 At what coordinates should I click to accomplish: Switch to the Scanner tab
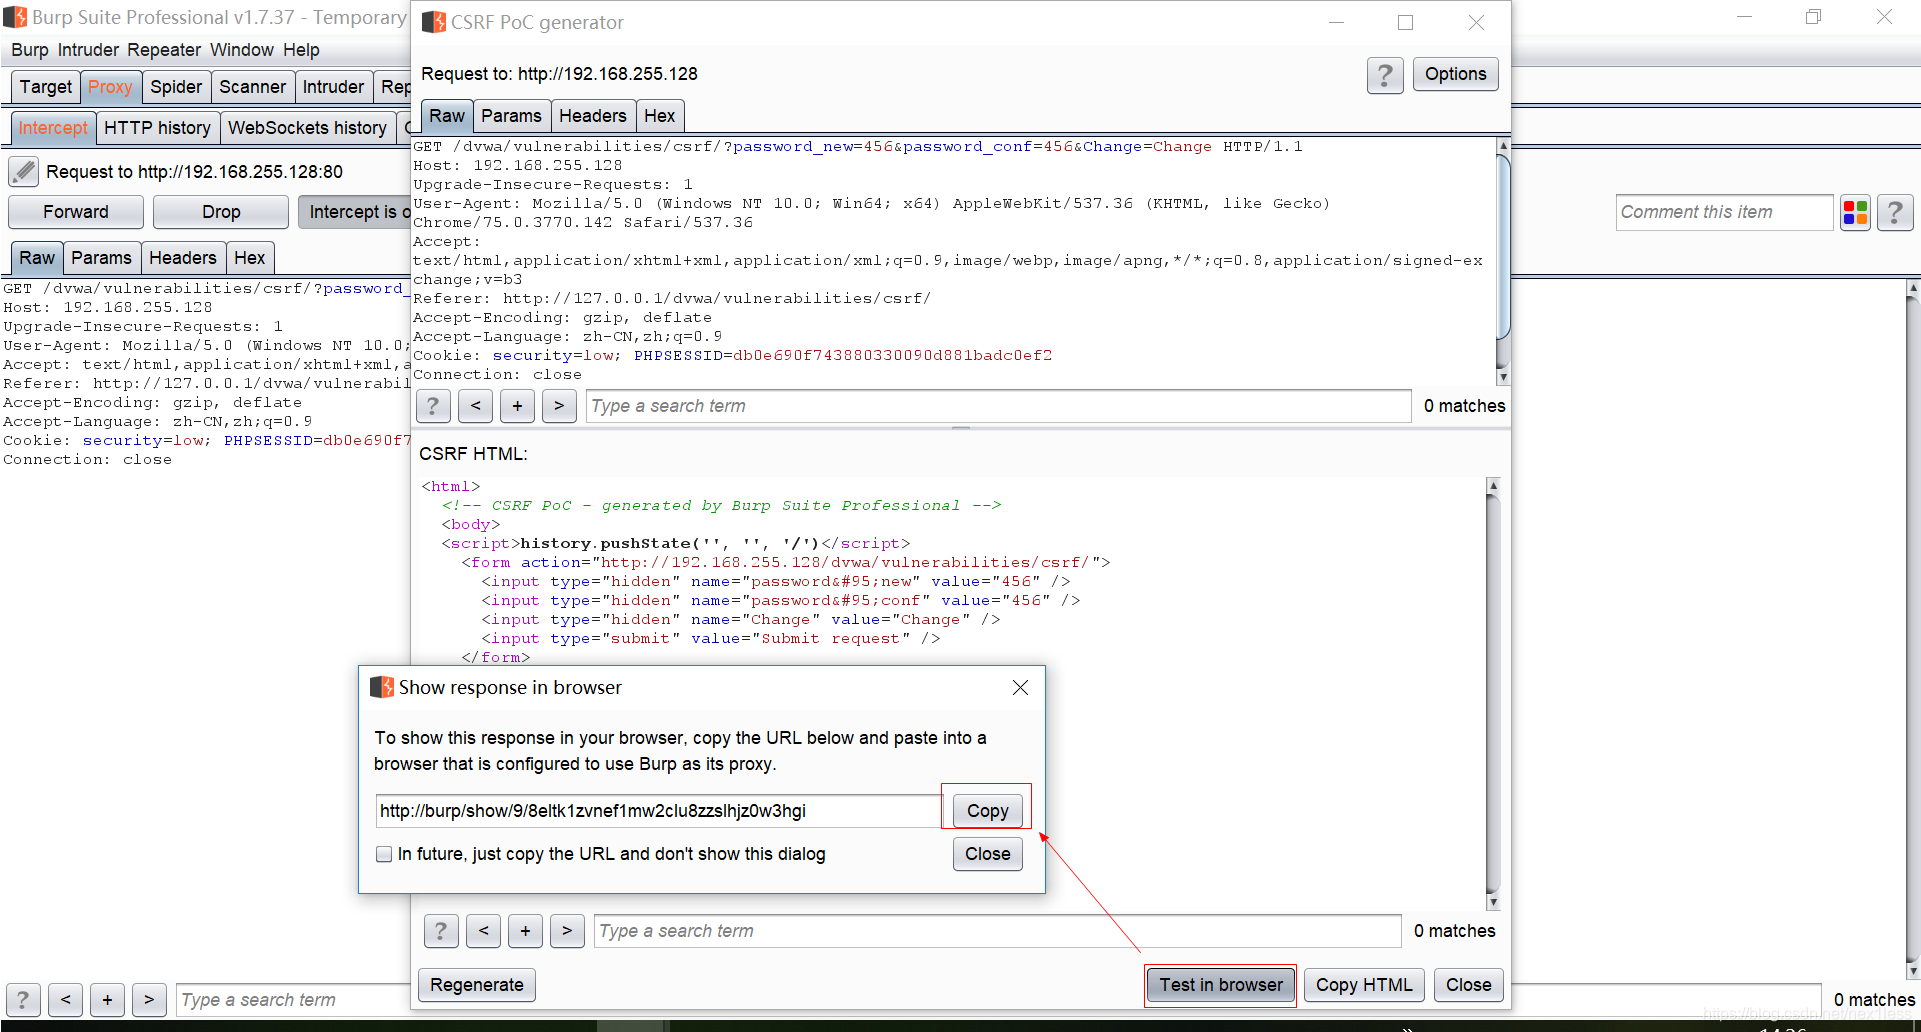click(x=253, y=87)
